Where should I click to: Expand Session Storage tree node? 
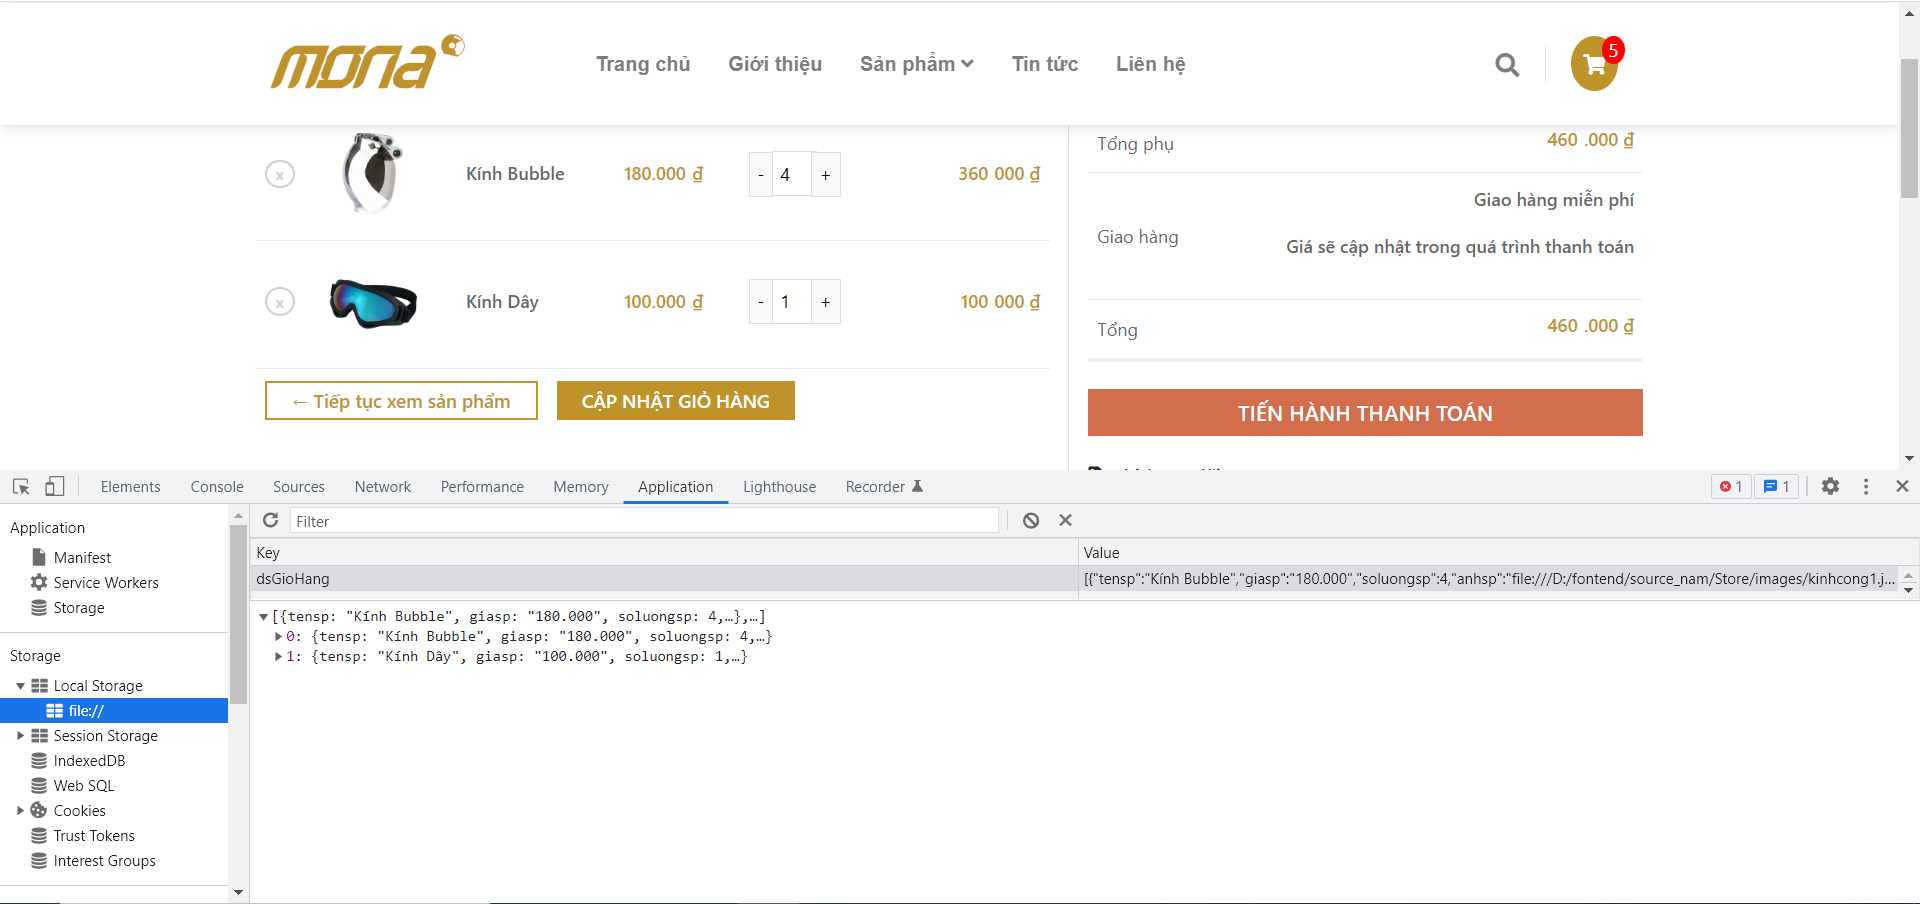pos(20,736)
